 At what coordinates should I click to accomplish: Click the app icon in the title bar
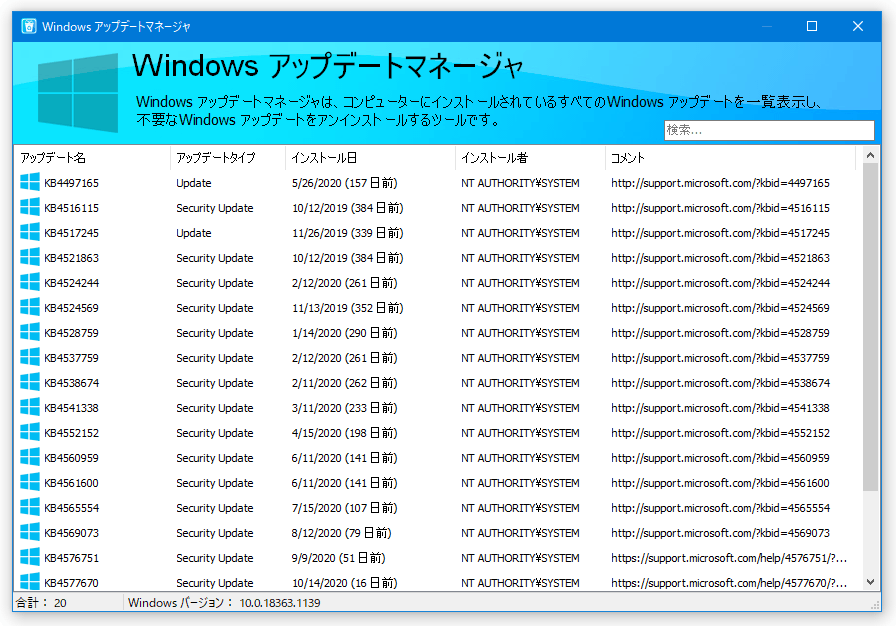click(29, 26)
